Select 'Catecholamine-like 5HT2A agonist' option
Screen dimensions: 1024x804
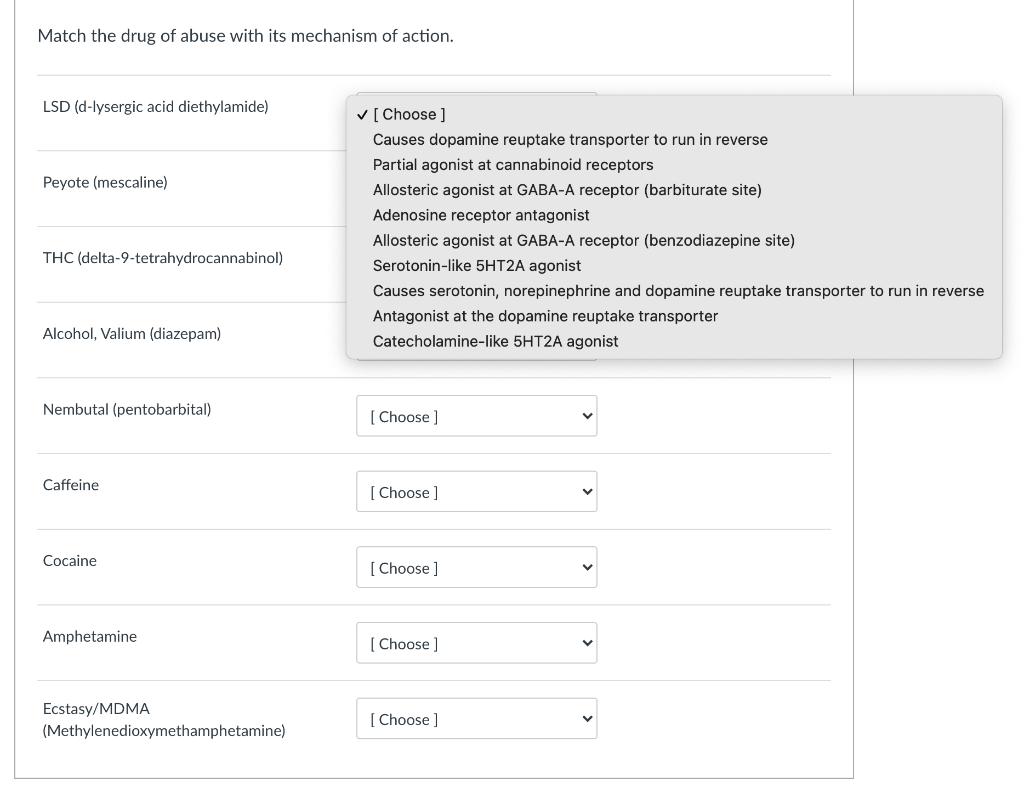click(495, 341)
